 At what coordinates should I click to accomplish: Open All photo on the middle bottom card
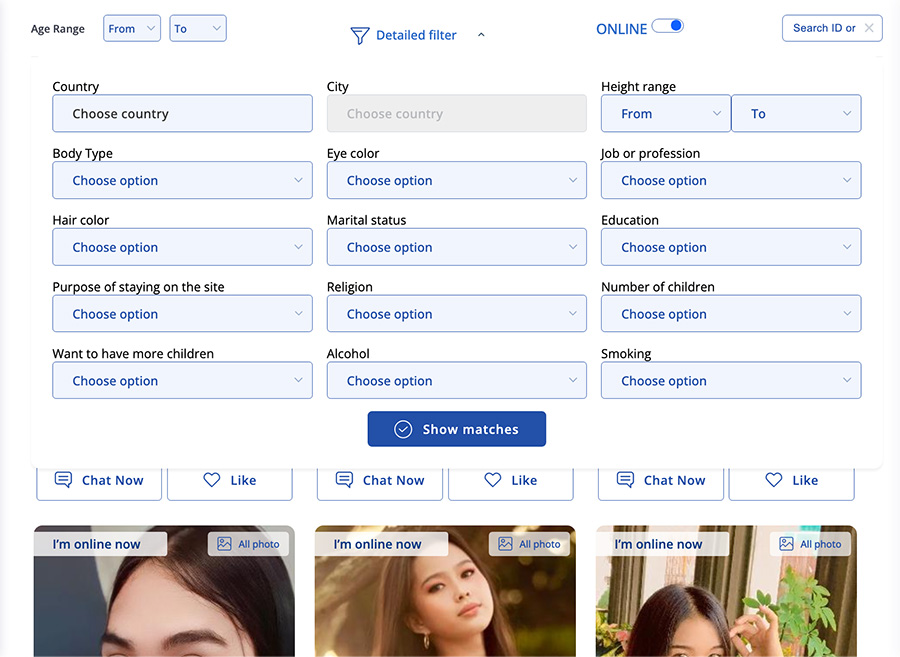point(529,544)
